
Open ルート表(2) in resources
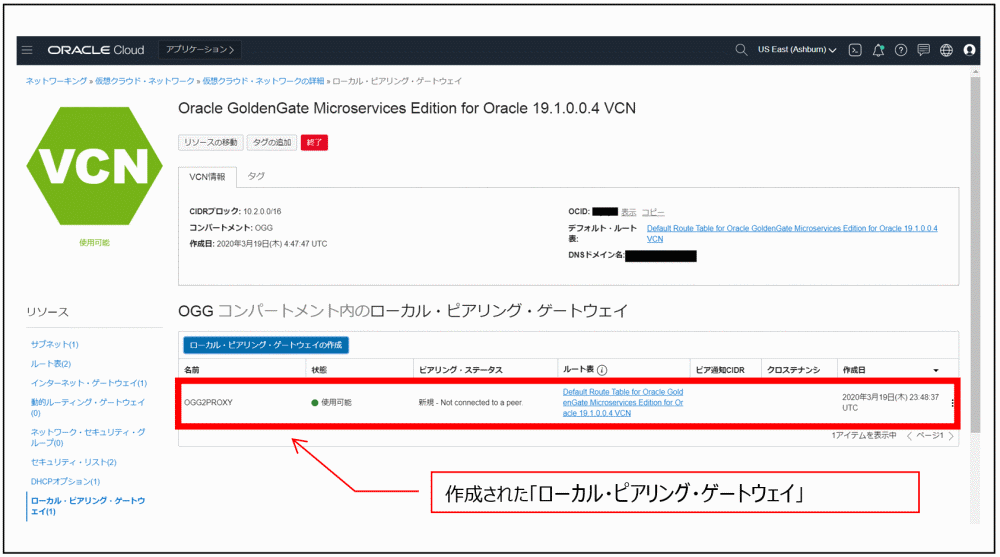50,364
